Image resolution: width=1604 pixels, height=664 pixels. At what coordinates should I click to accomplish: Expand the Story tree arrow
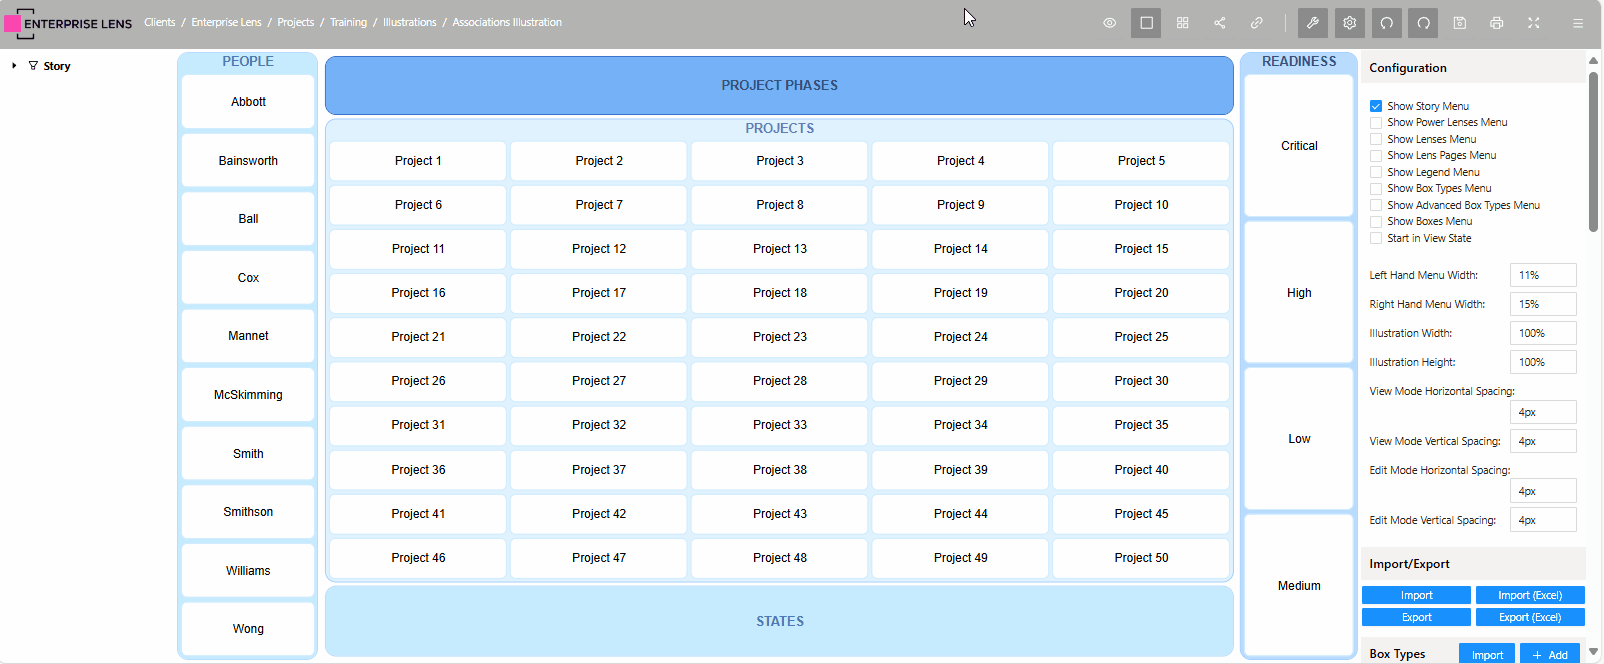click(14, 66)
